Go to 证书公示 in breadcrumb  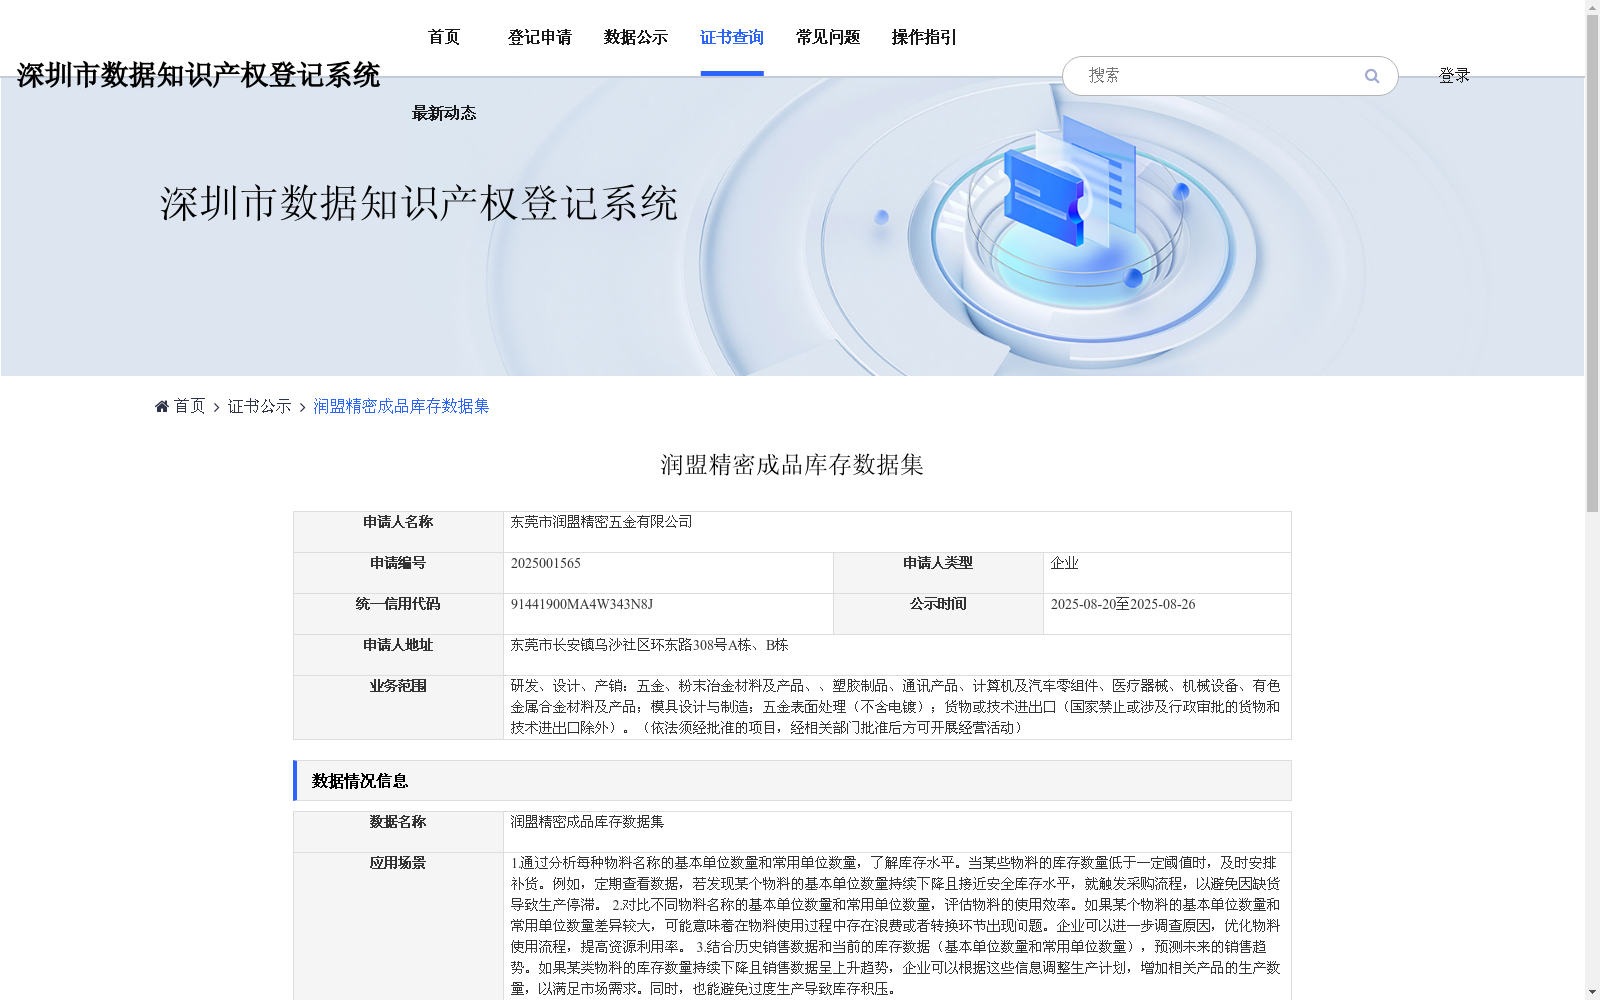pyautogui.click(x=260, y=406)
